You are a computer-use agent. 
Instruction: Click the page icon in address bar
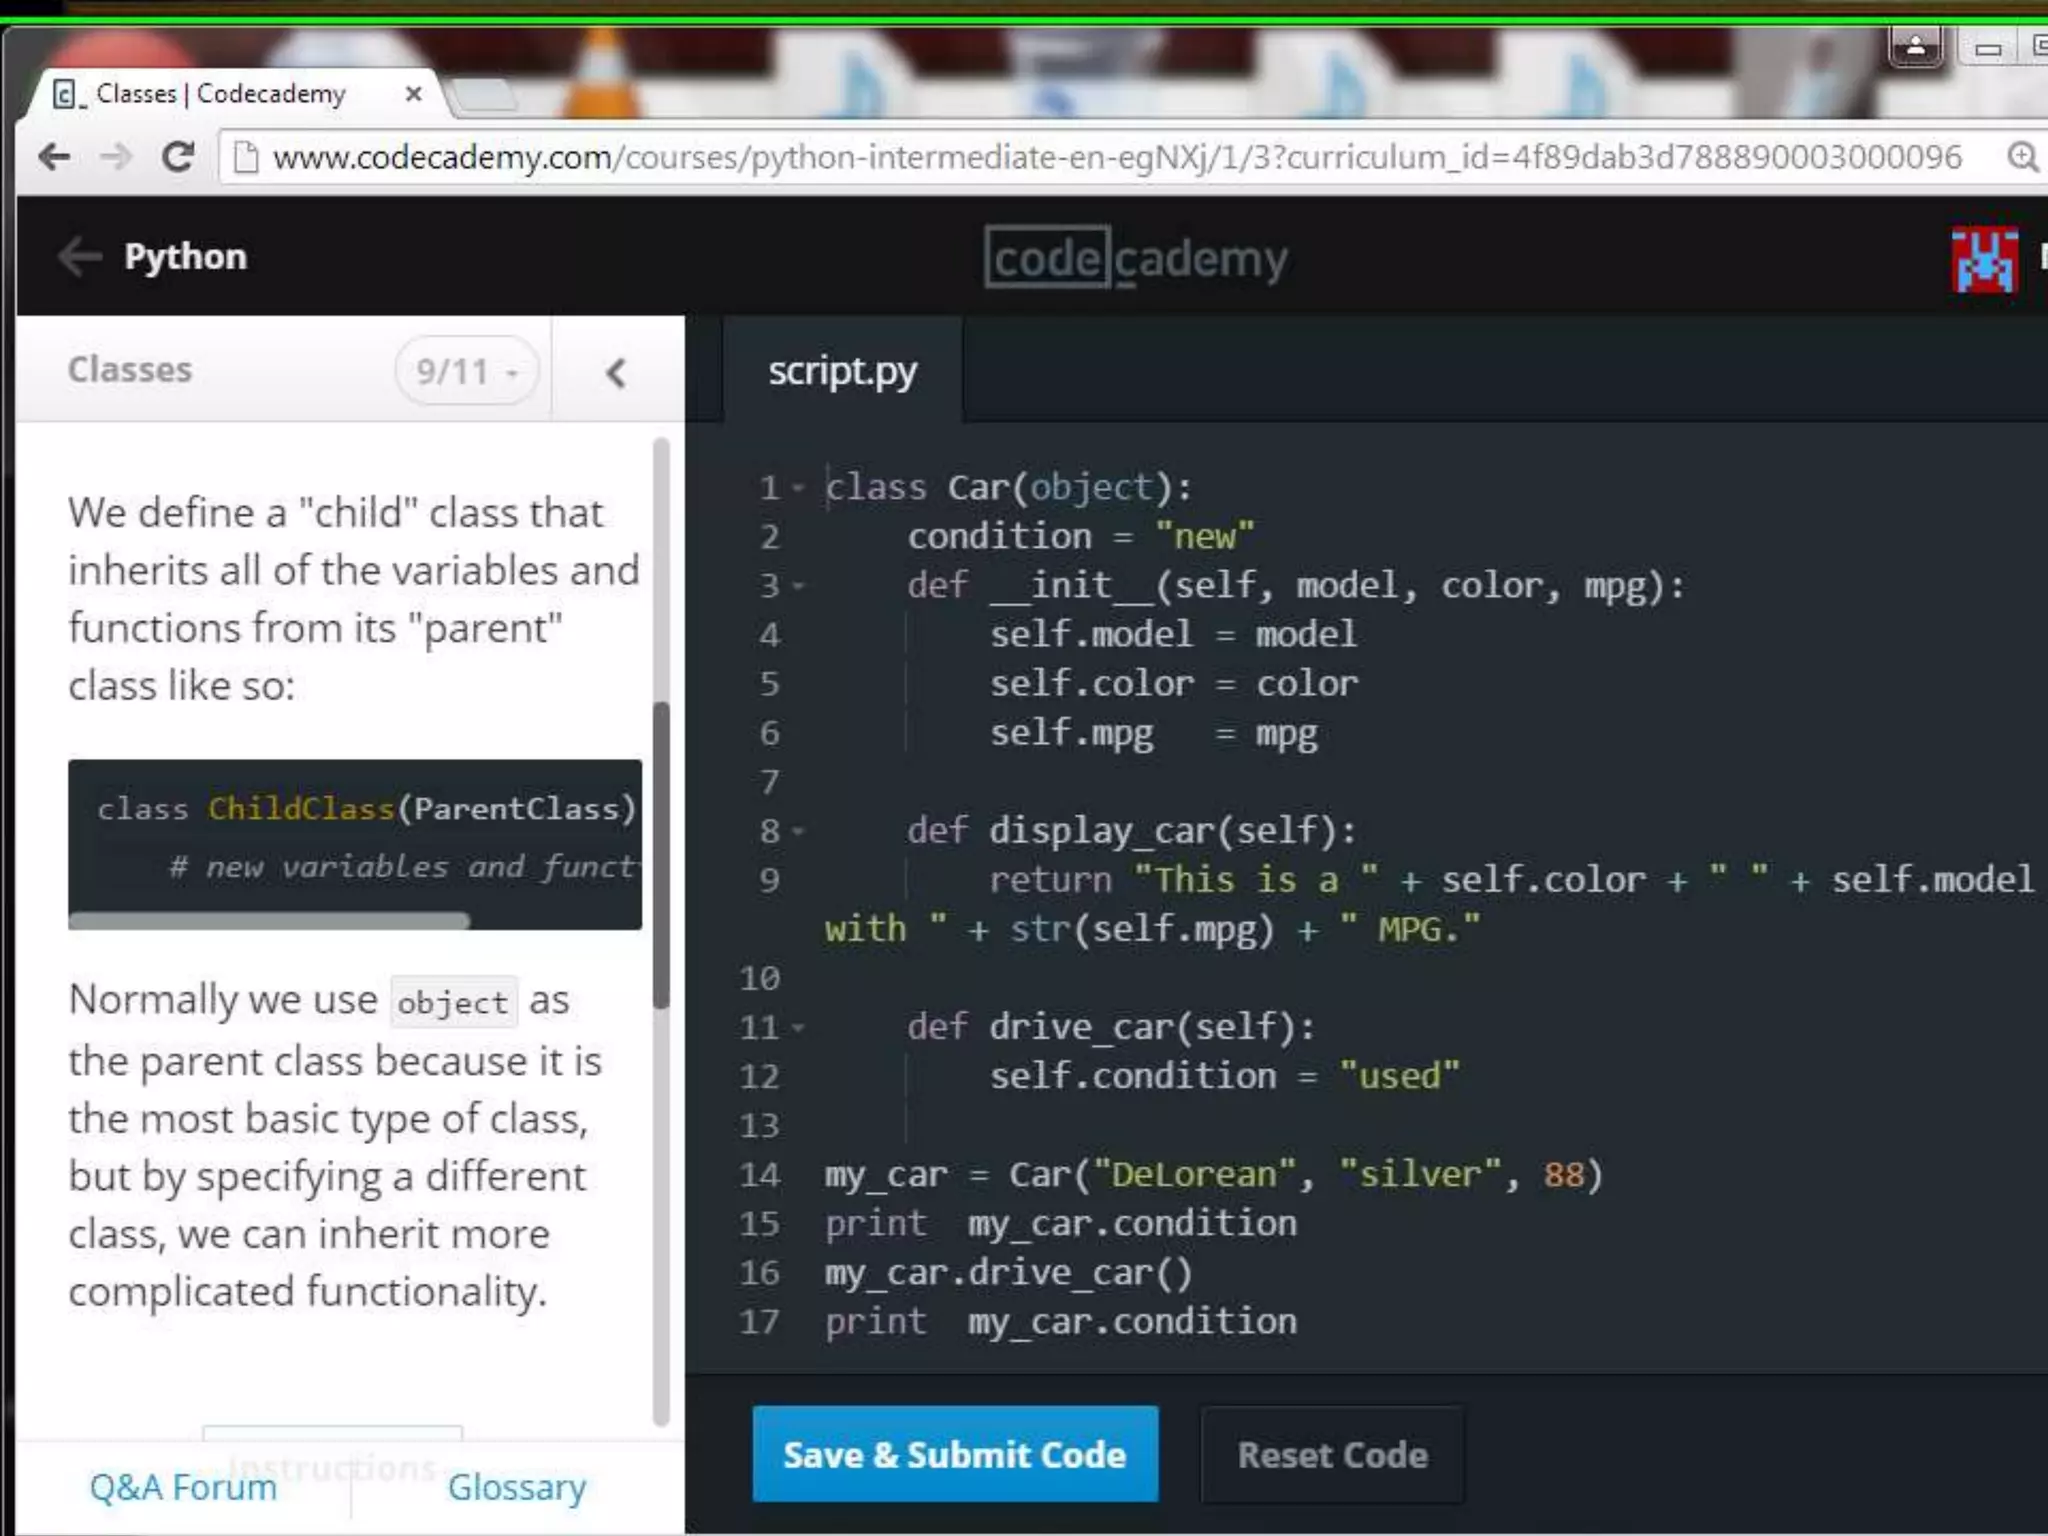click(x=245, y=157)
